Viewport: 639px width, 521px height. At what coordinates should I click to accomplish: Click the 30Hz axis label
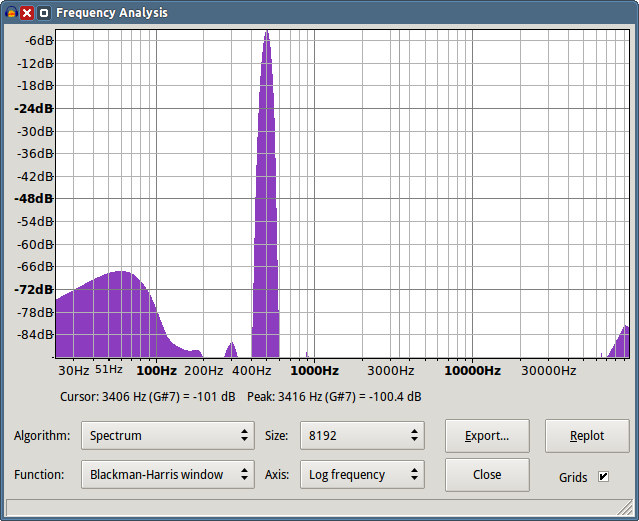tap(73, 371)
